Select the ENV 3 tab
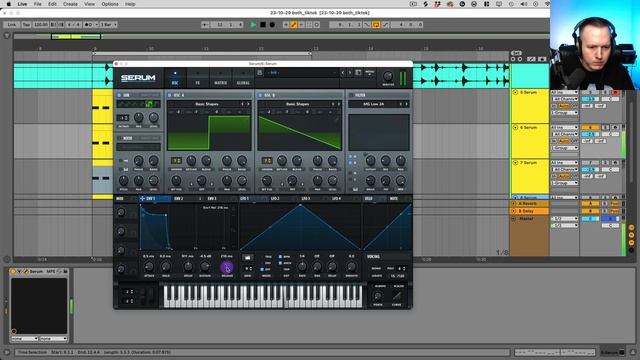Image resolution: width=640 pixels, height=360 pixels. pos(212,199)
